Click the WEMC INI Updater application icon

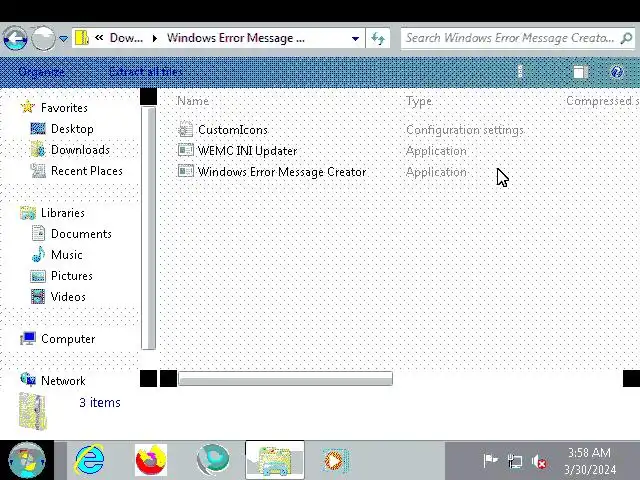point(186,150)
